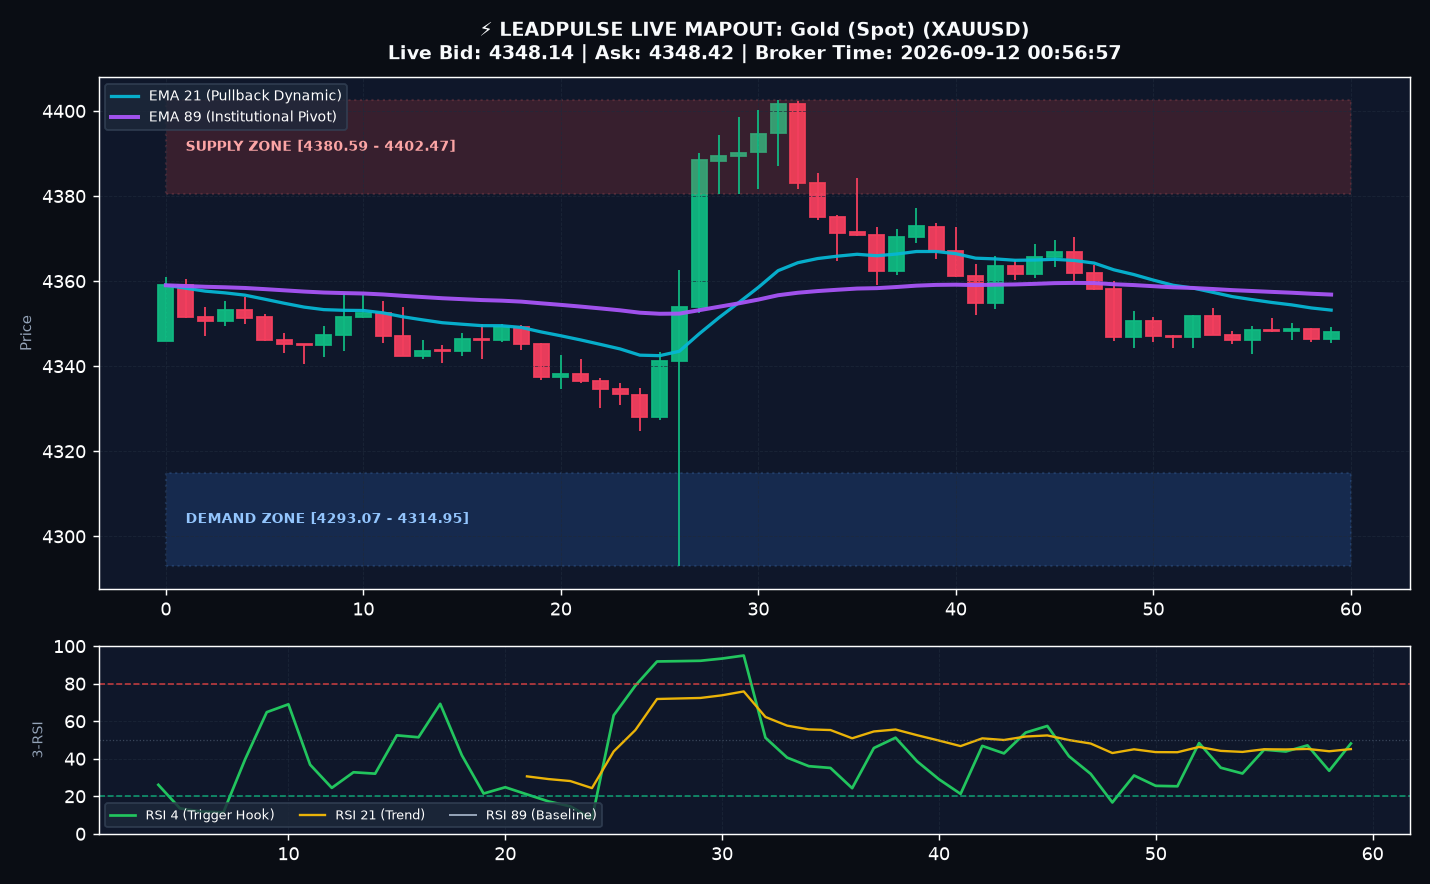The height and width of the screenshot is (884, 1430).
Task: Click the large red candle at bar 32
Action: [x=797, y=143]
